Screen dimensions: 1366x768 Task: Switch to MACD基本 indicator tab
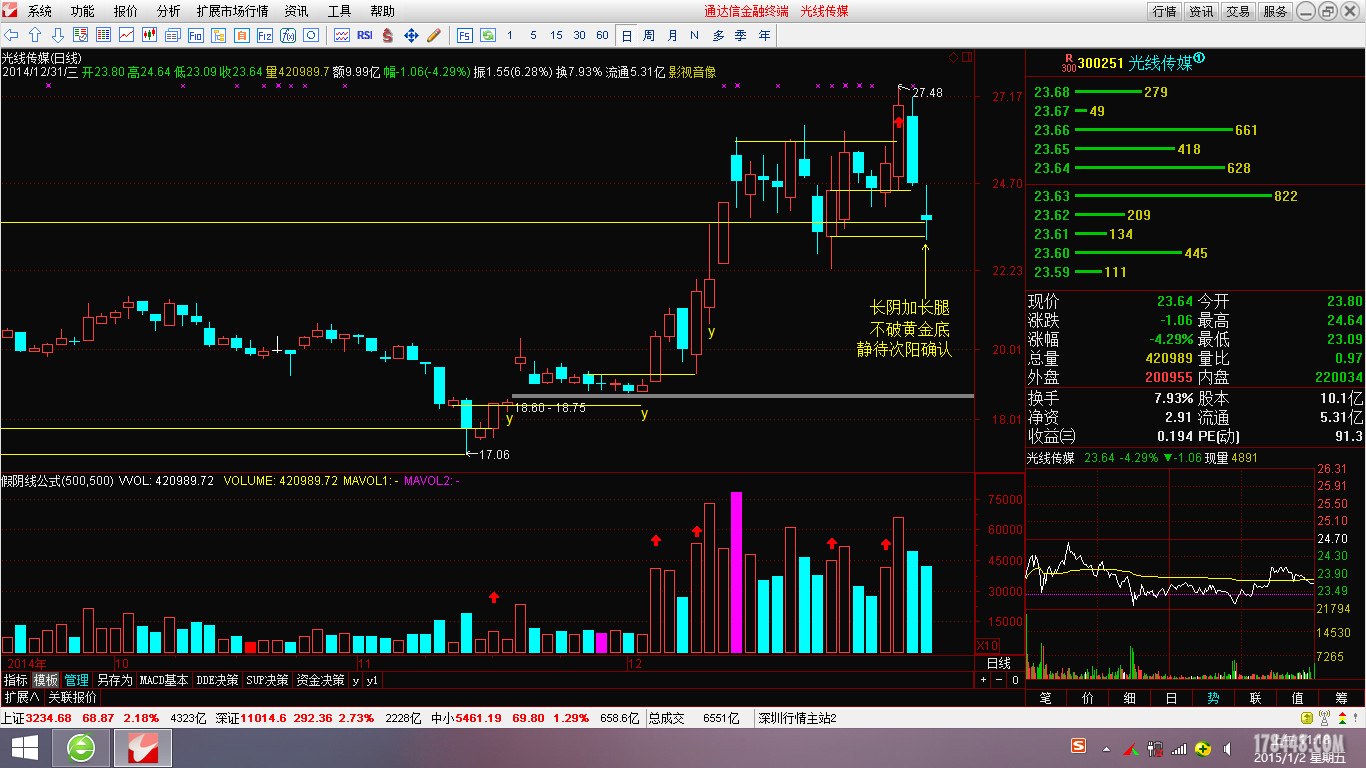[x=164, y=680]
